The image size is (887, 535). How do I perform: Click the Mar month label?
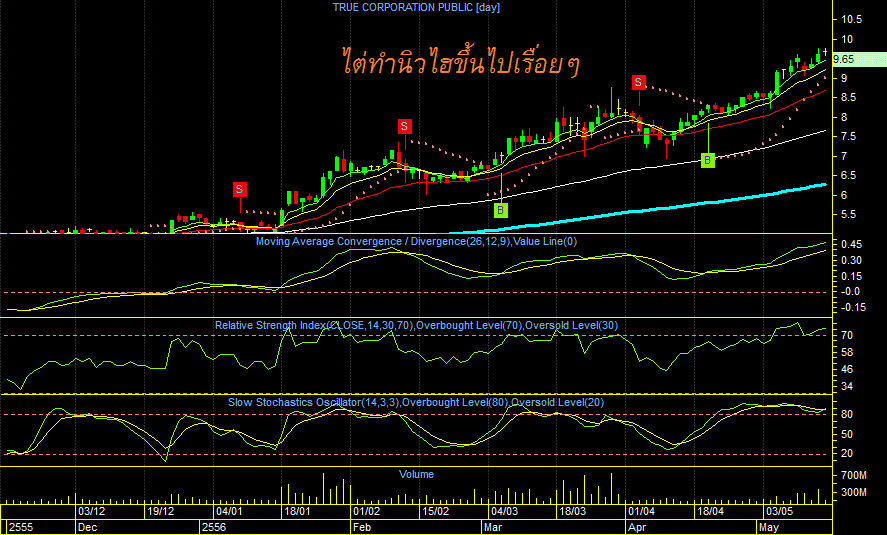(x=493, y=527)
